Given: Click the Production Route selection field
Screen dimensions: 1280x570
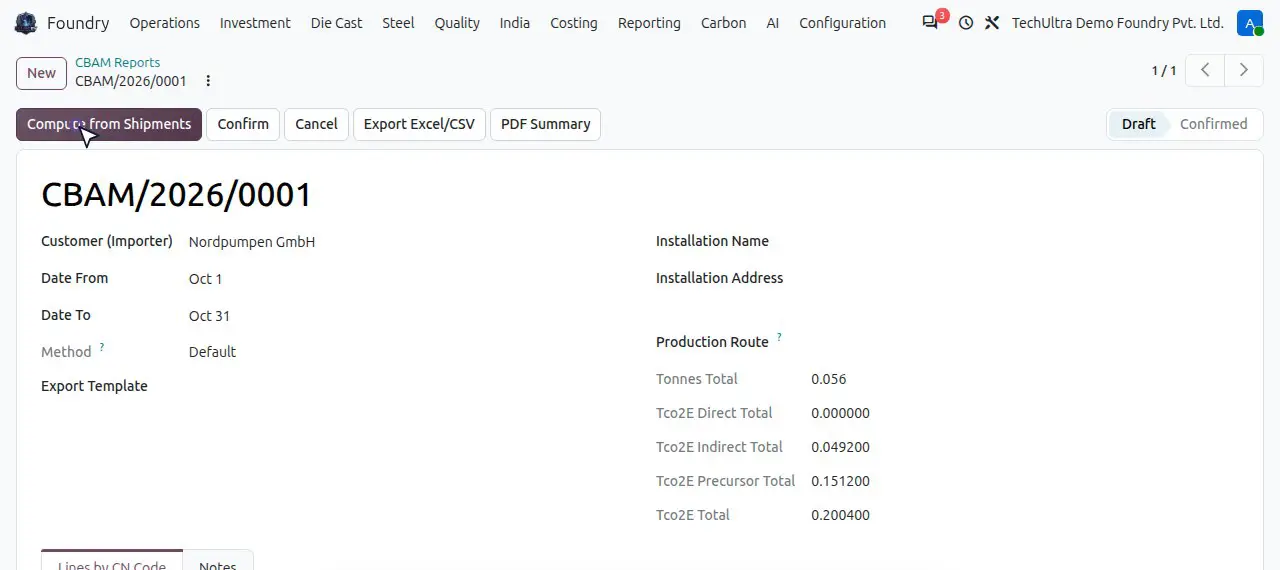Looking at the screenshot, I should [x=1025, y=342].
